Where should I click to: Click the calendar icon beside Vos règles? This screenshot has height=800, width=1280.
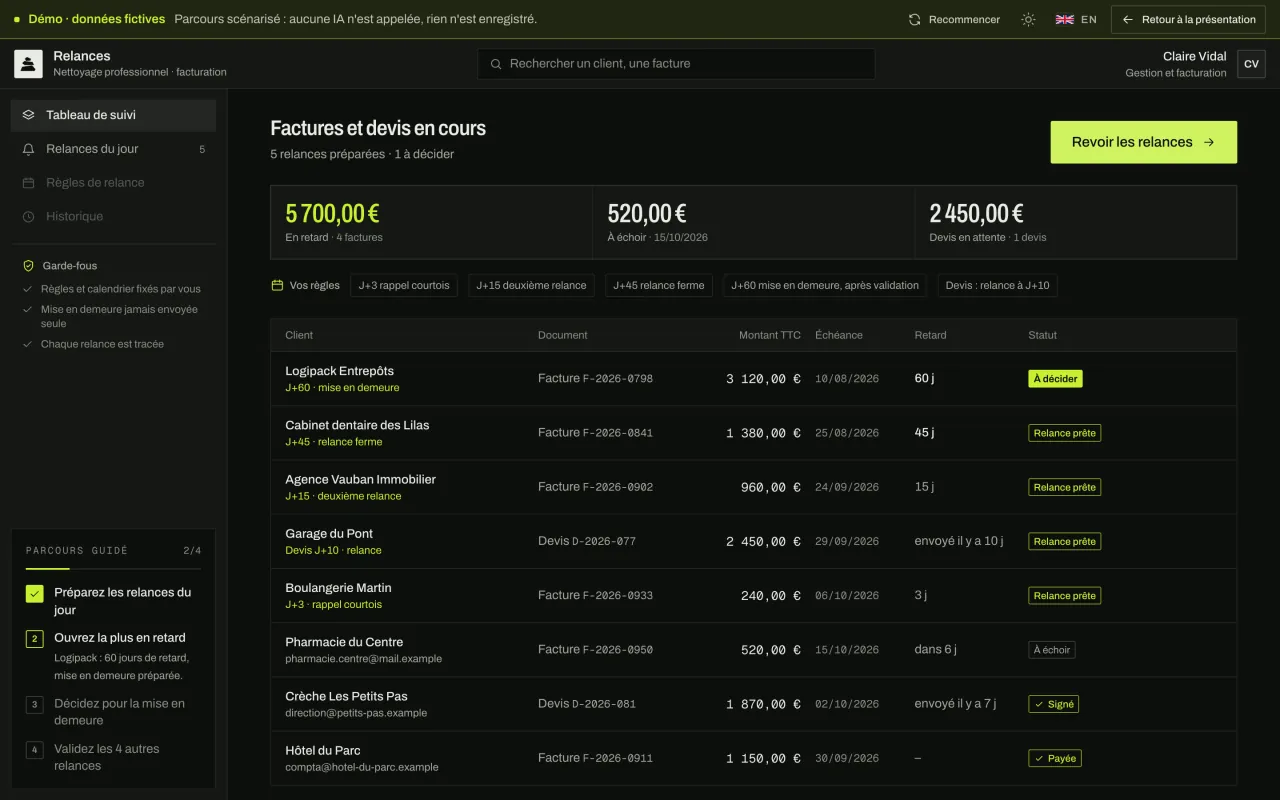tap(277, 285)
